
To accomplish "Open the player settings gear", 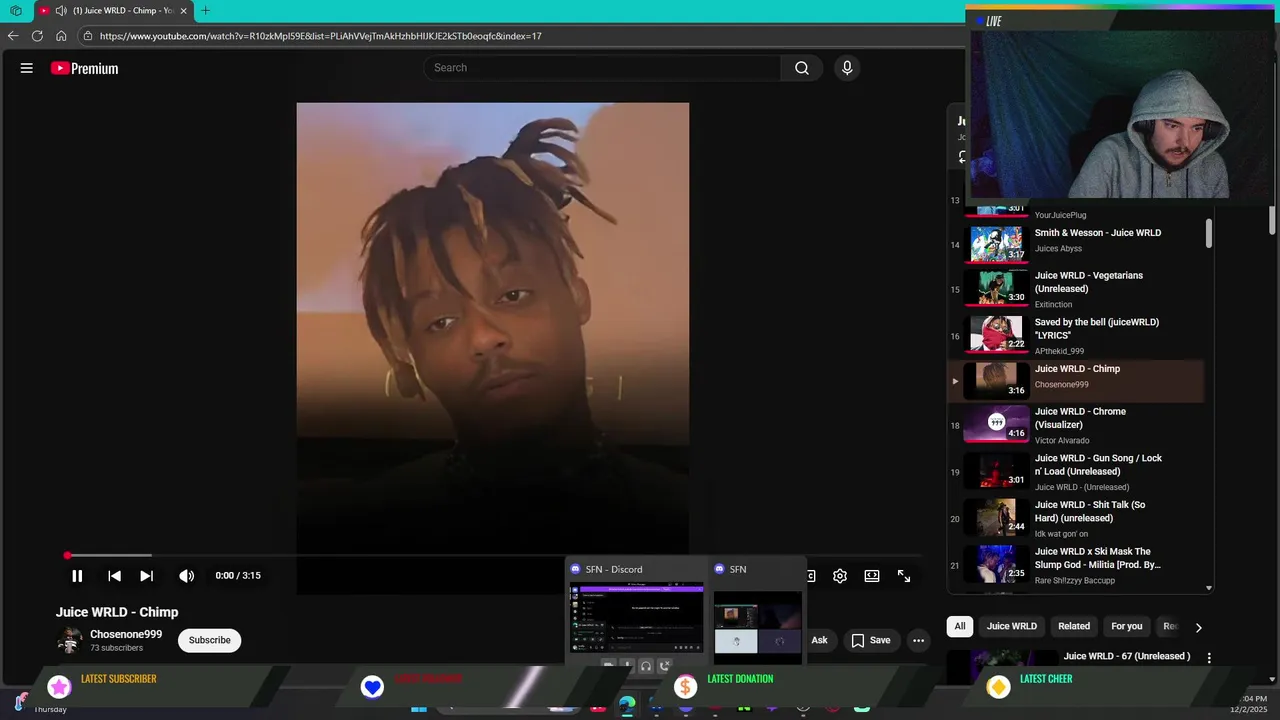I will pyautogui.click(x=840, y=576).
